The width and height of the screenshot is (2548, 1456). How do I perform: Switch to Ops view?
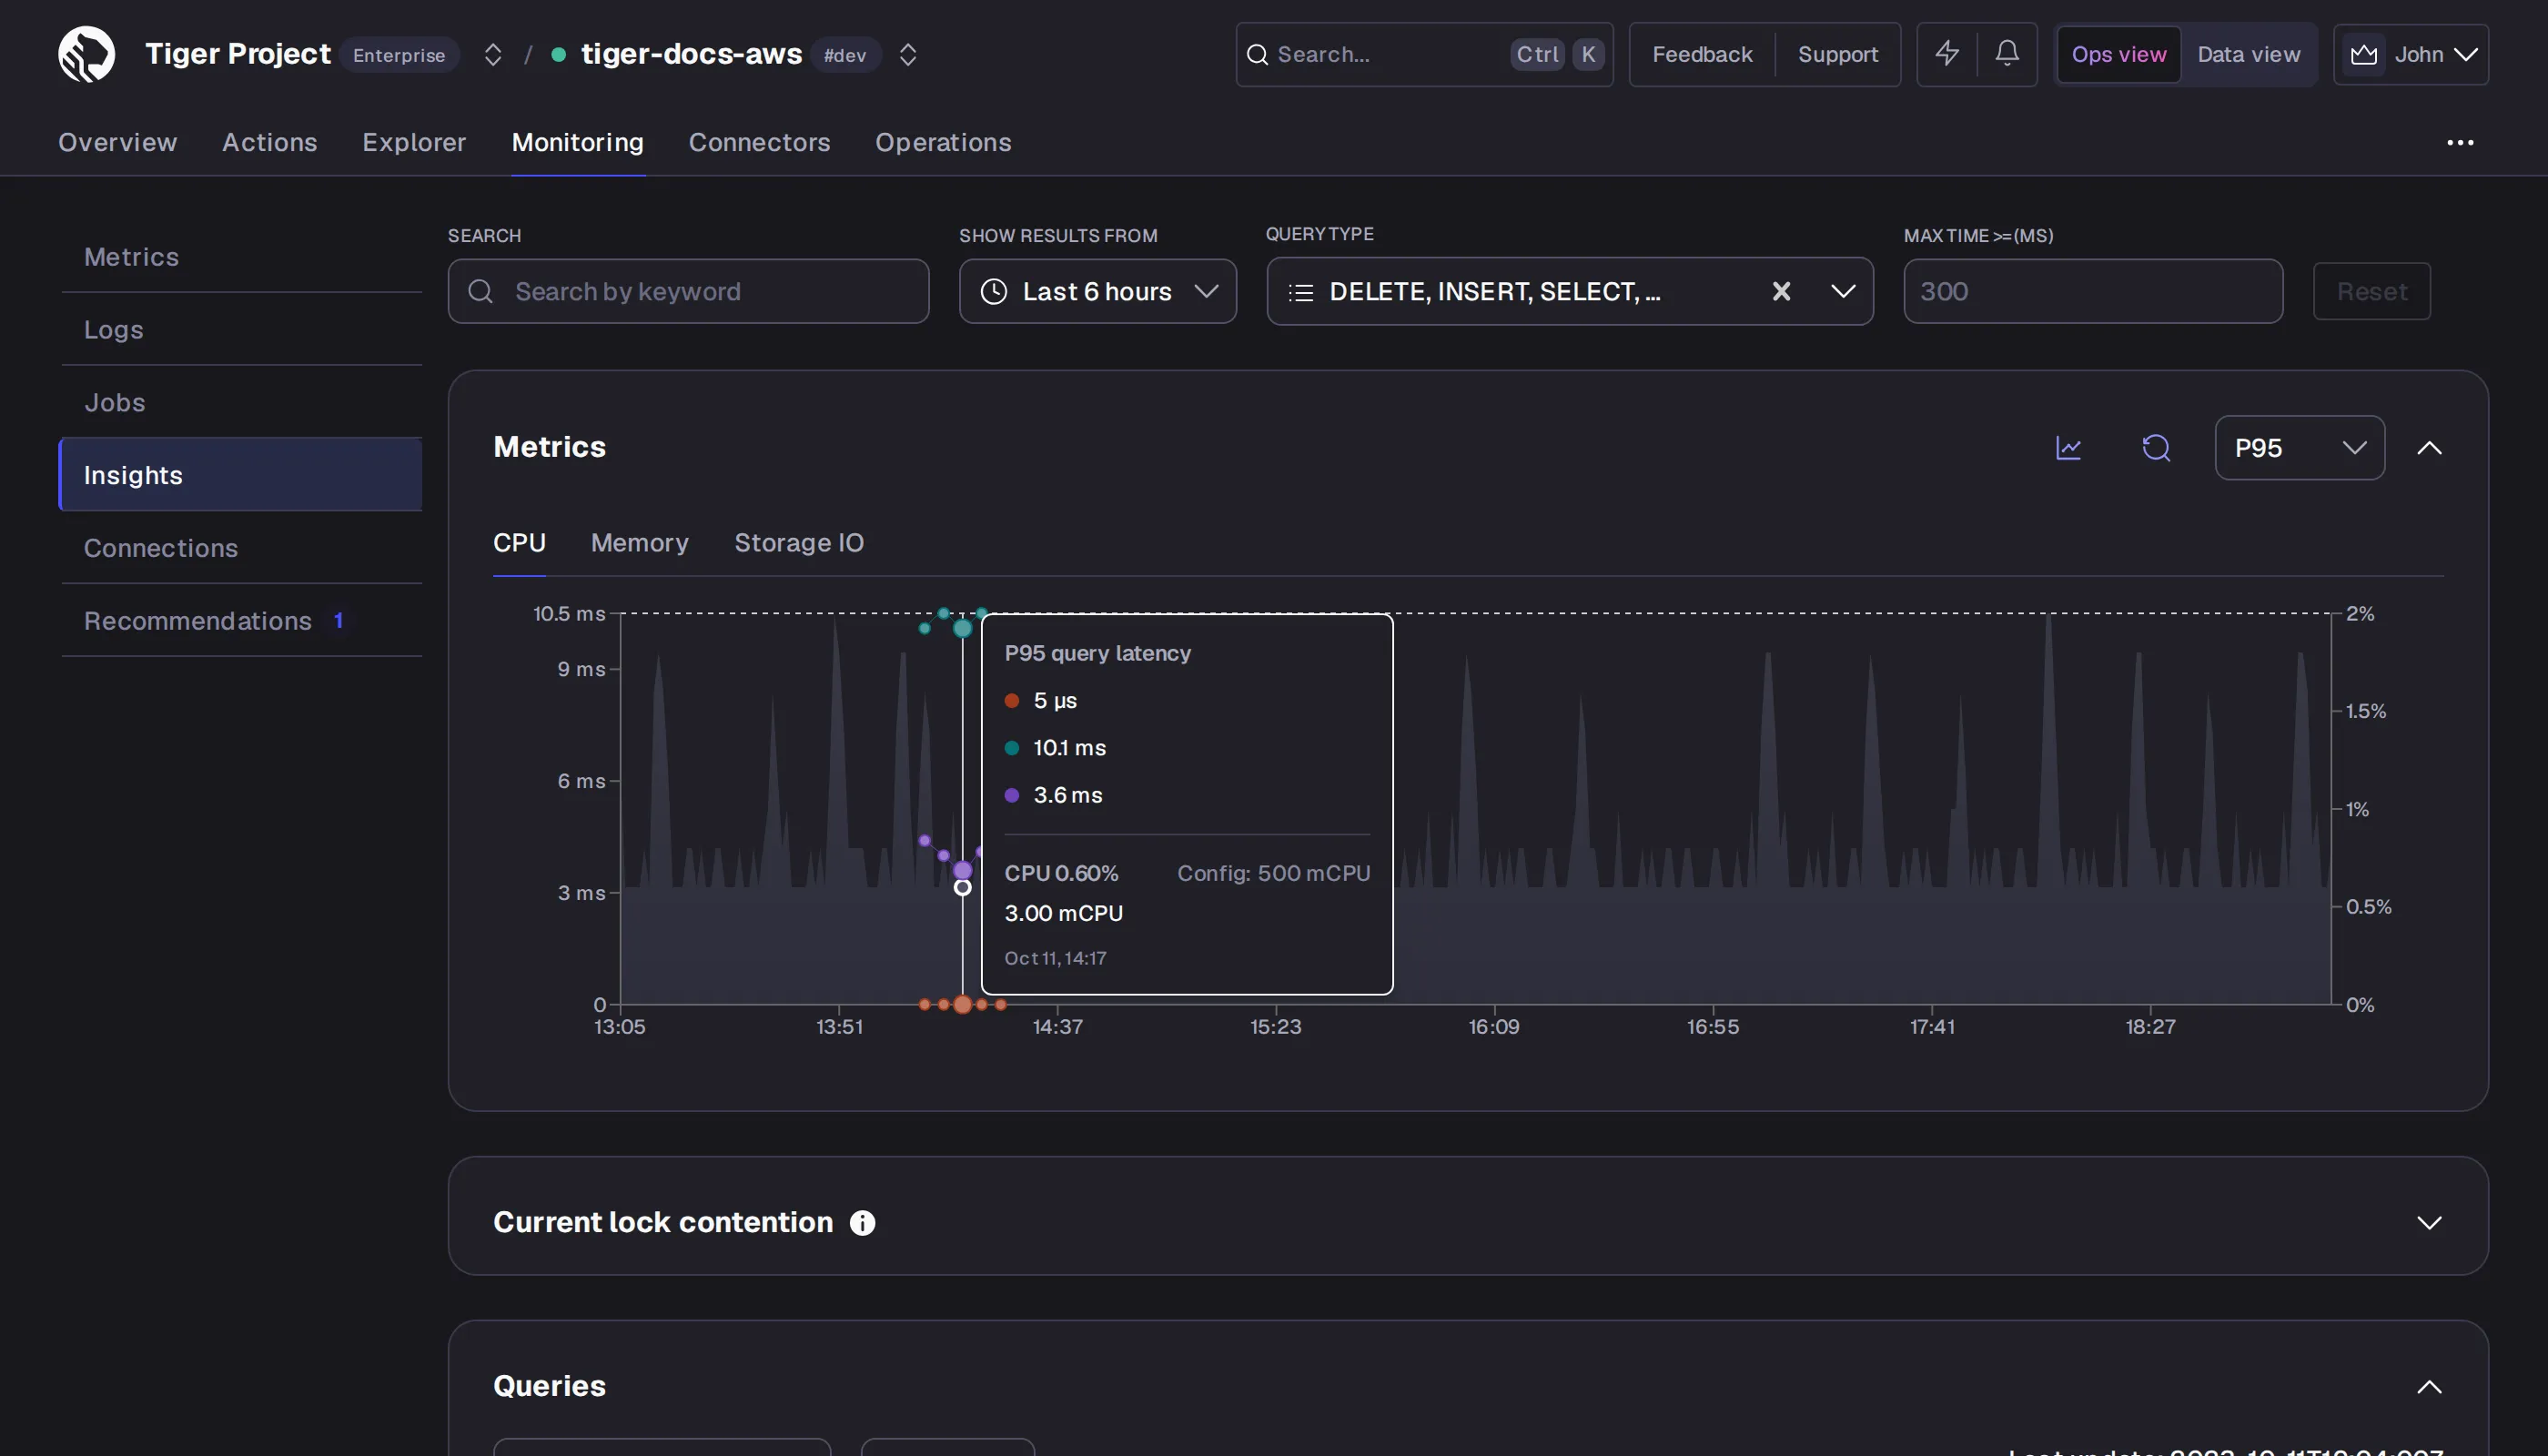(x=2118, y=54)
